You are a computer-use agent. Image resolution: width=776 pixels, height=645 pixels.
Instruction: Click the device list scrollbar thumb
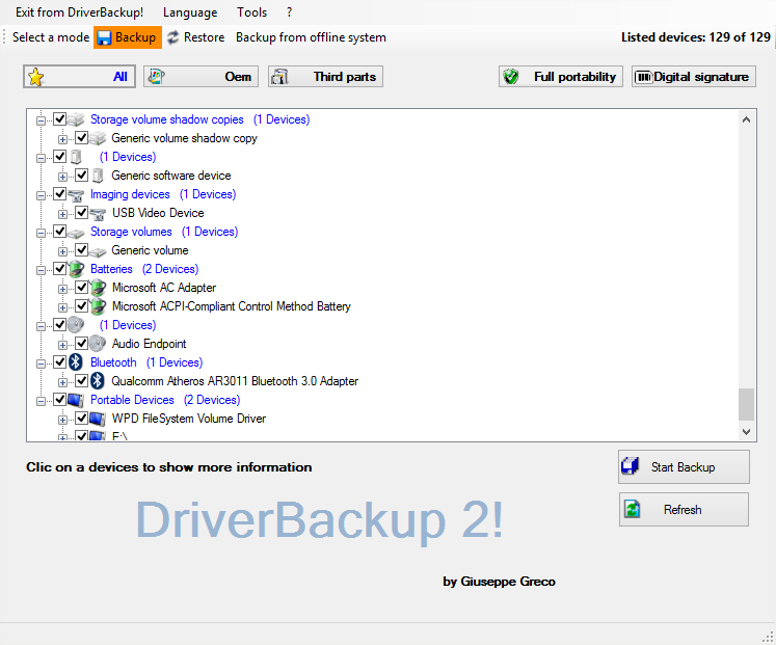746,404
